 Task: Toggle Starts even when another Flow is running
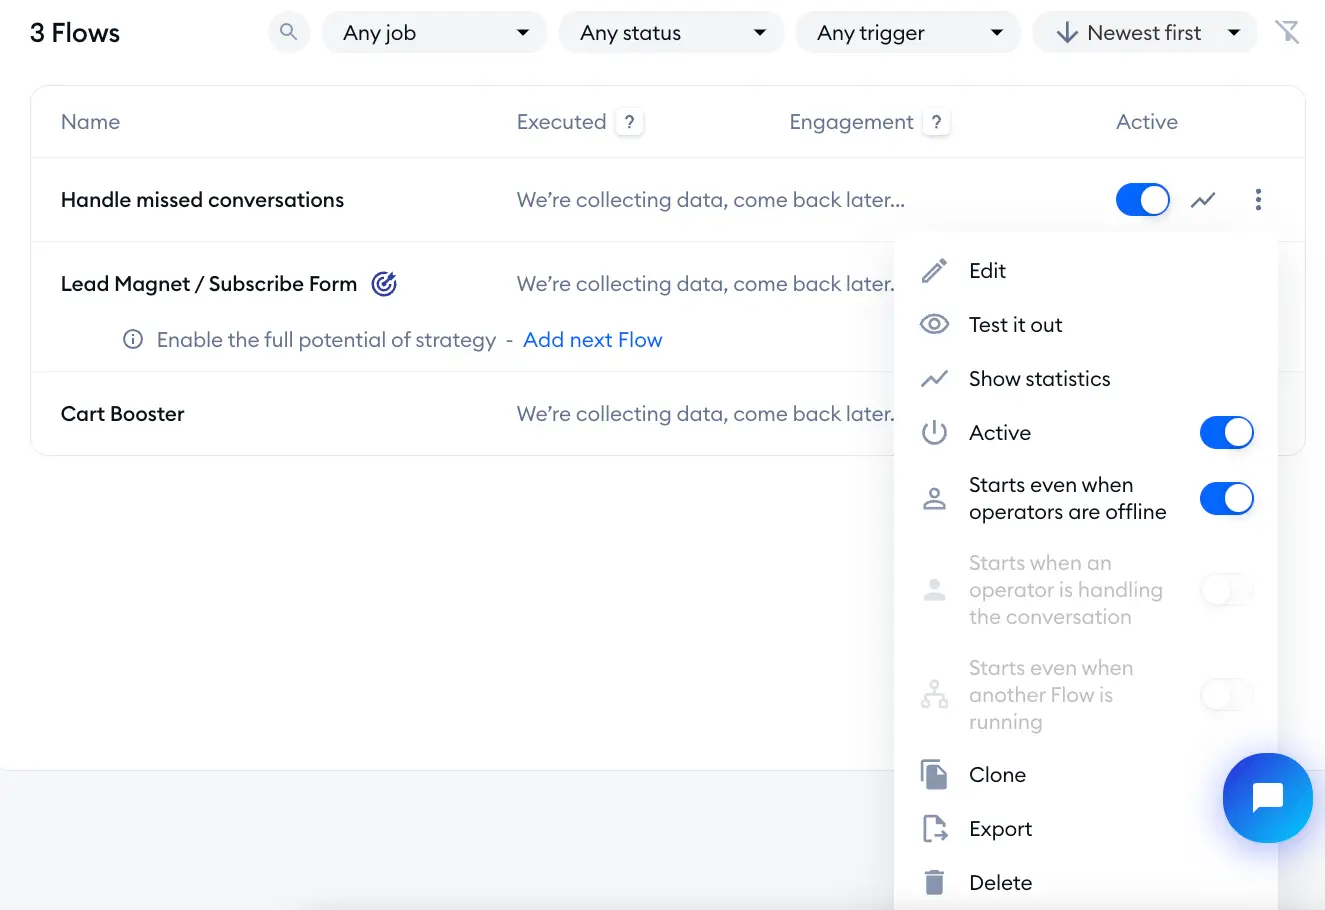[1227, 695]
